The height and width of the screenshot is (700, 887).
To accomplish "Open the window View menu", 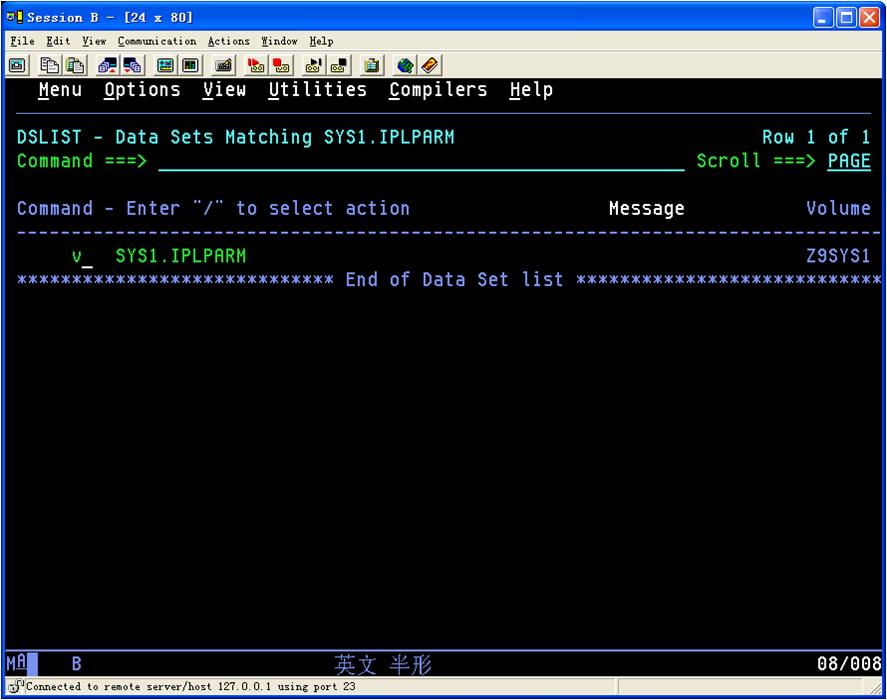I will (94, 41).
